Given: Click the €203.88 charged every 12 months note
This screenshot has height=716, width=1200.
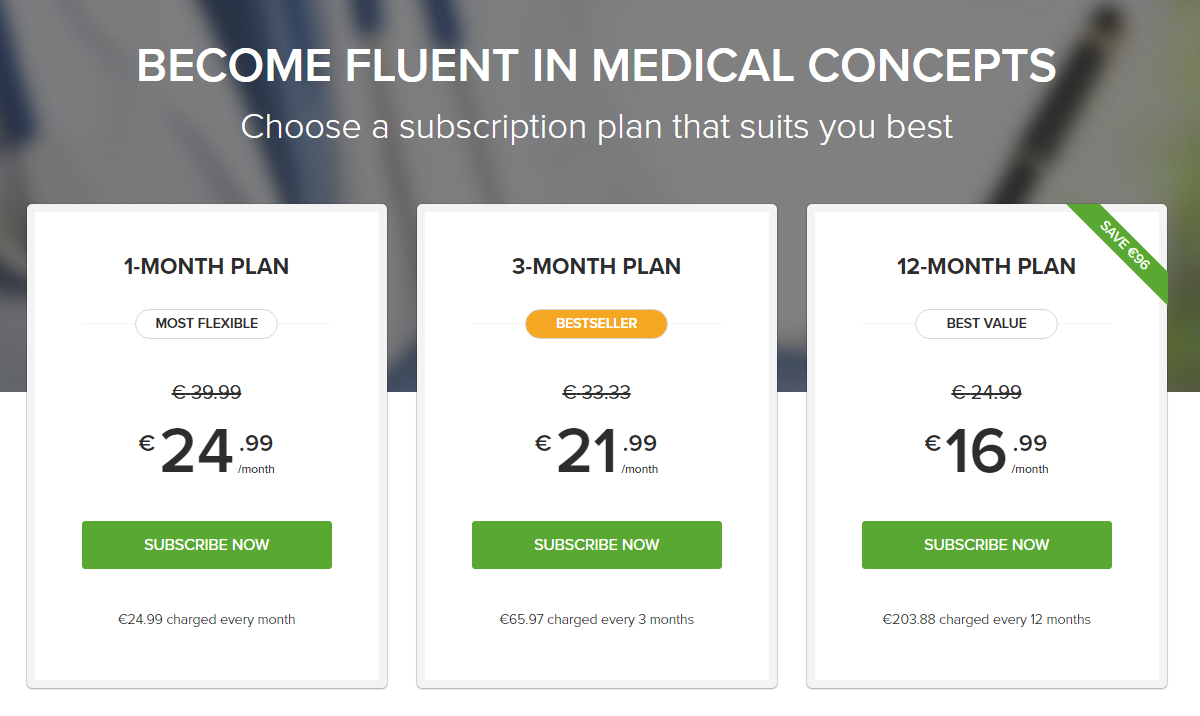Looking at the screenshot, I should click(987, 620).
